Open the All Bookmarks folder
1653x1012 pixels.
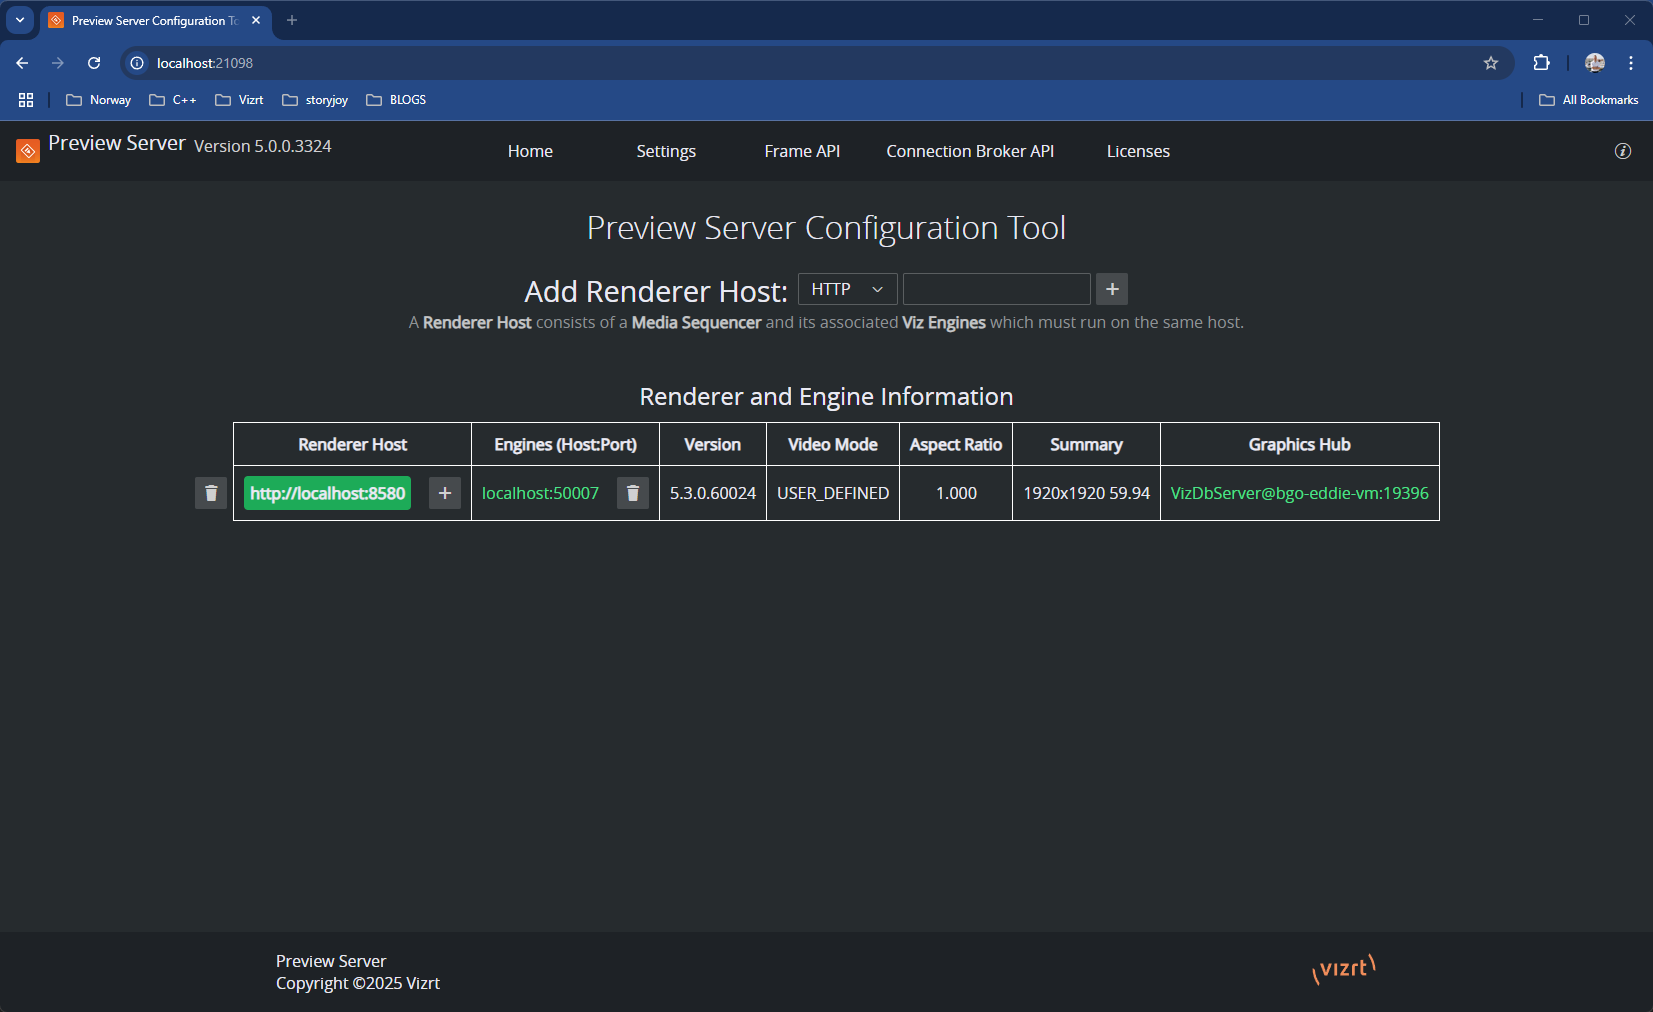(1588, 100)
